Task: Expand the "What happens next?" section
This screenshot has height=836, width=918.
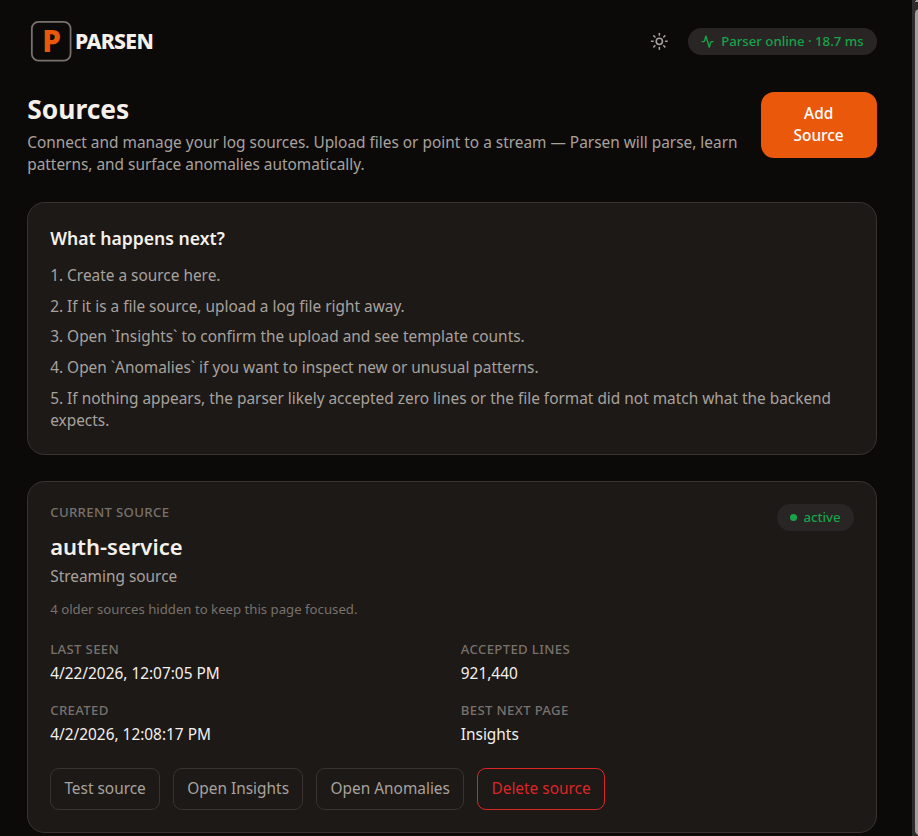Action: (137, 238)
